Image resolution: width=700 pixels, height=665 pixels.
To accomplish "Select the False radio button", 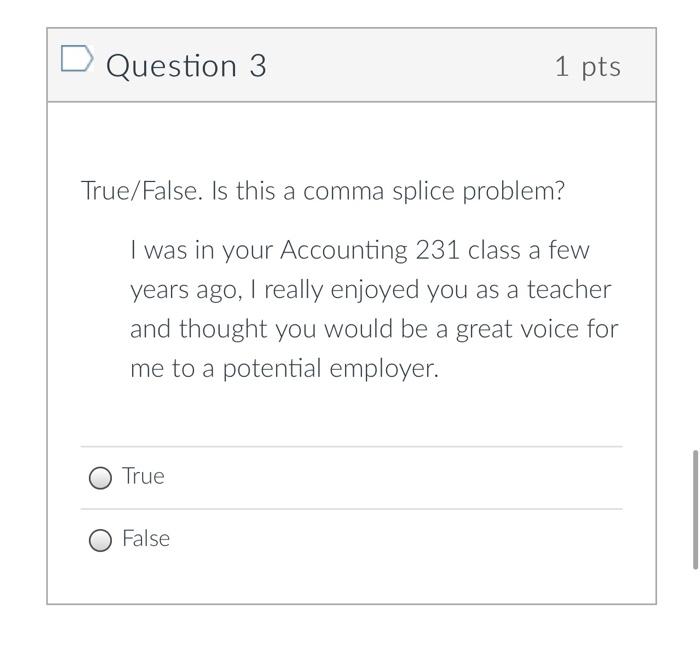I will coord(100,541).
